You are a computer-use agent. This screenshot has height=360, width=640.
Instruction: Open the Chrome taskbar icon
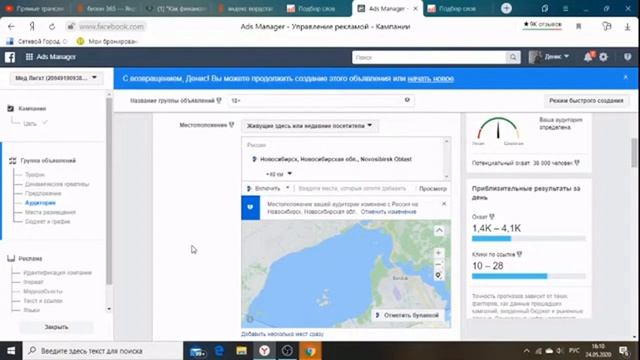(x=310, y=351)
